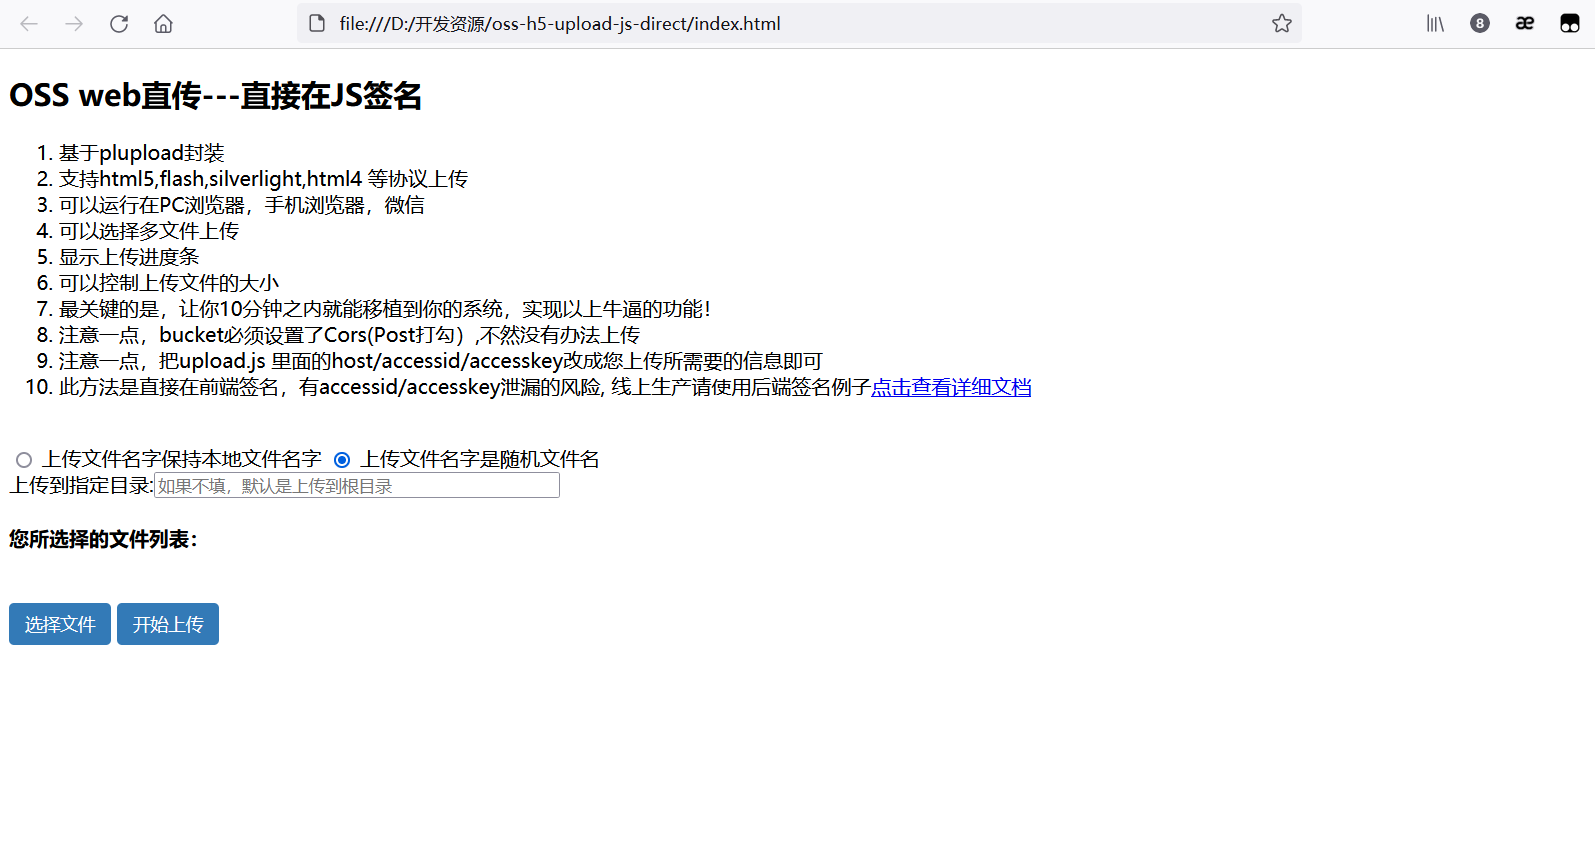
Task: Click list item about html5, flash, silverlight support
Action: (x=263, y=179)
